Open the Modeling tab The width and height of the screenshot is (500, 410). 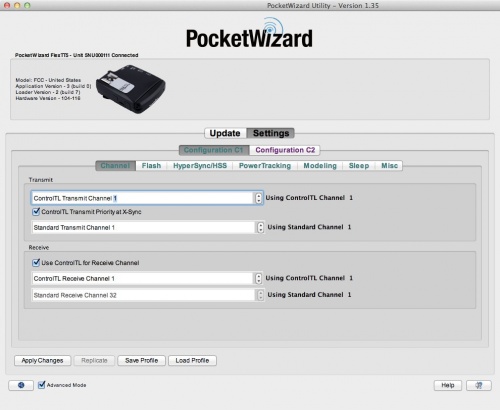320,166
